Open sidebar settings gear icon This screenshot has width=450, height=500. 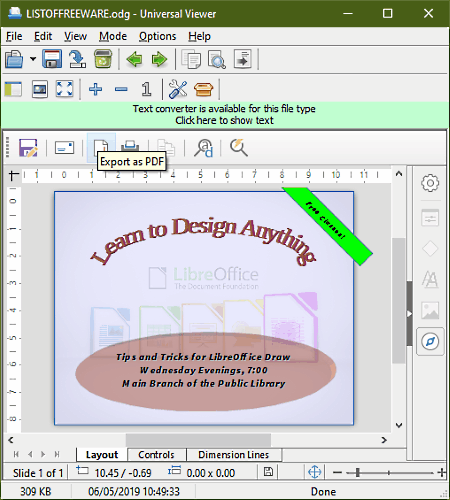coord(430,183)
